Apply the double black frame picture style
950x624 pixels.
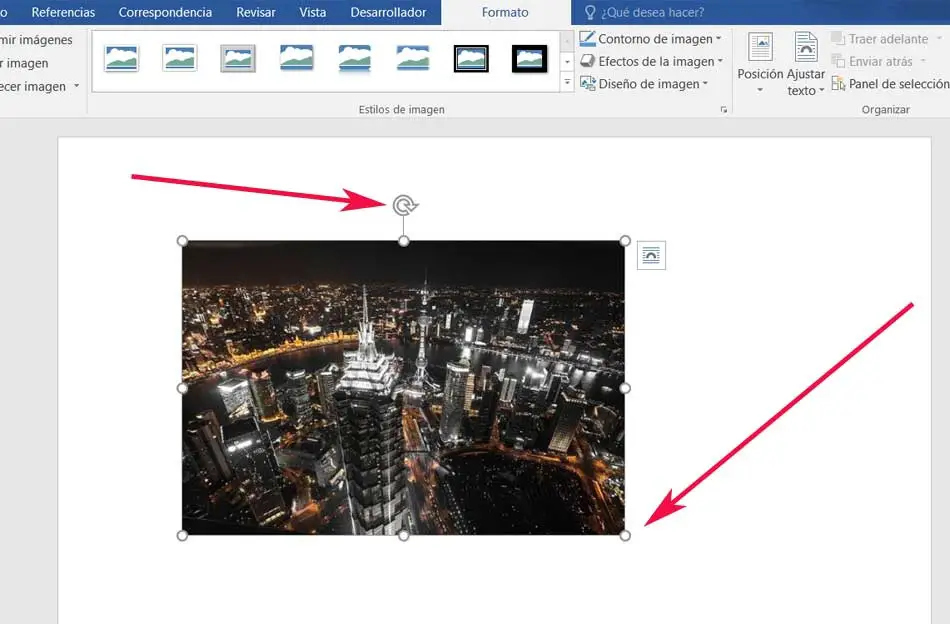click(x=471, y=59)
